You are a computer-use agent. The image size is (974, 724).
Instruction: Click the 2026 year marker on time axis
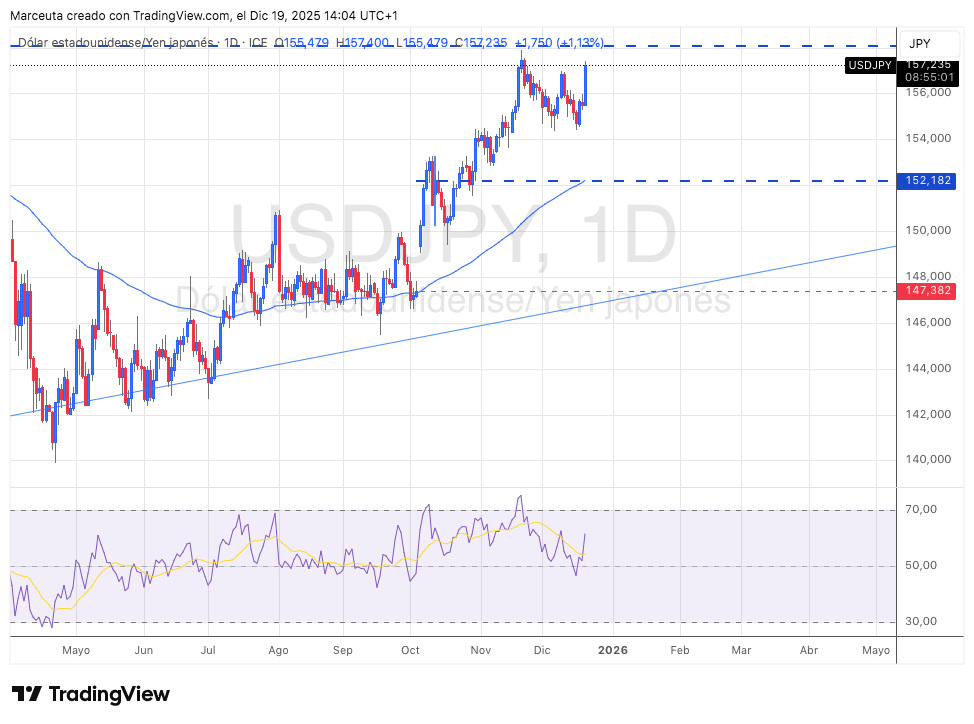tap(612, 650)
